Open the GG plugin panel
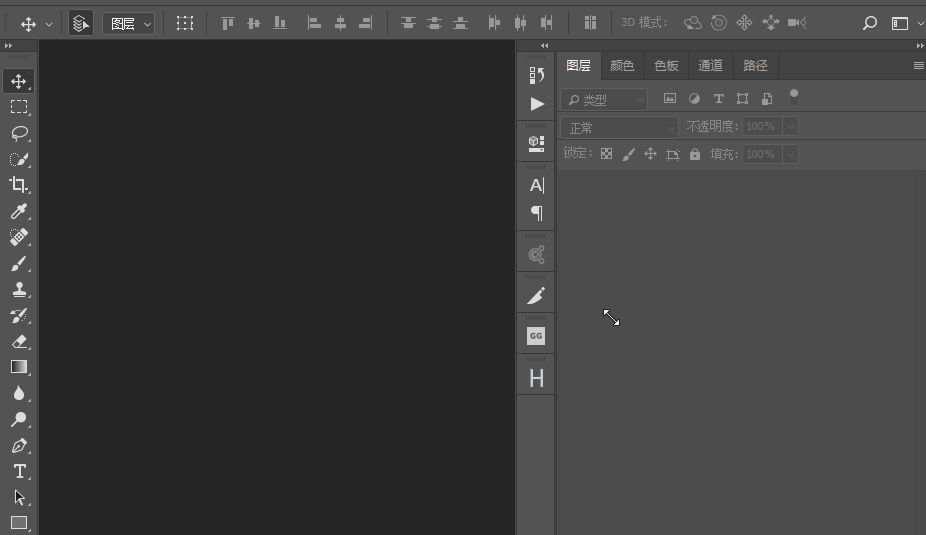This screenshot has height=535, width=926. pos(536,336)
